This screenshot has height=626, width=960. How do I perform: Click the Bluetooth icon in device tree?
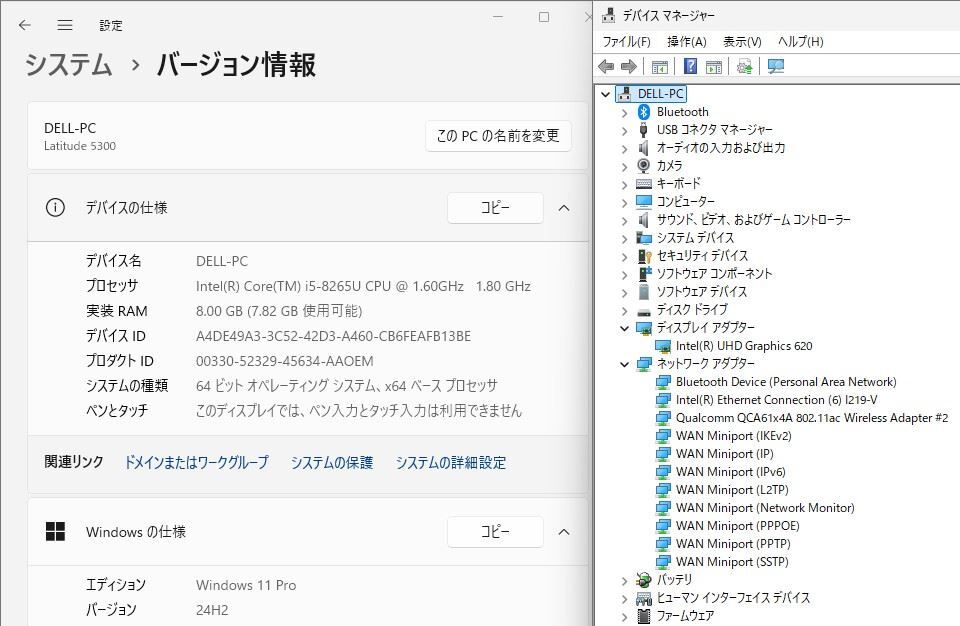pyautogui.click(x=643, y=111)
